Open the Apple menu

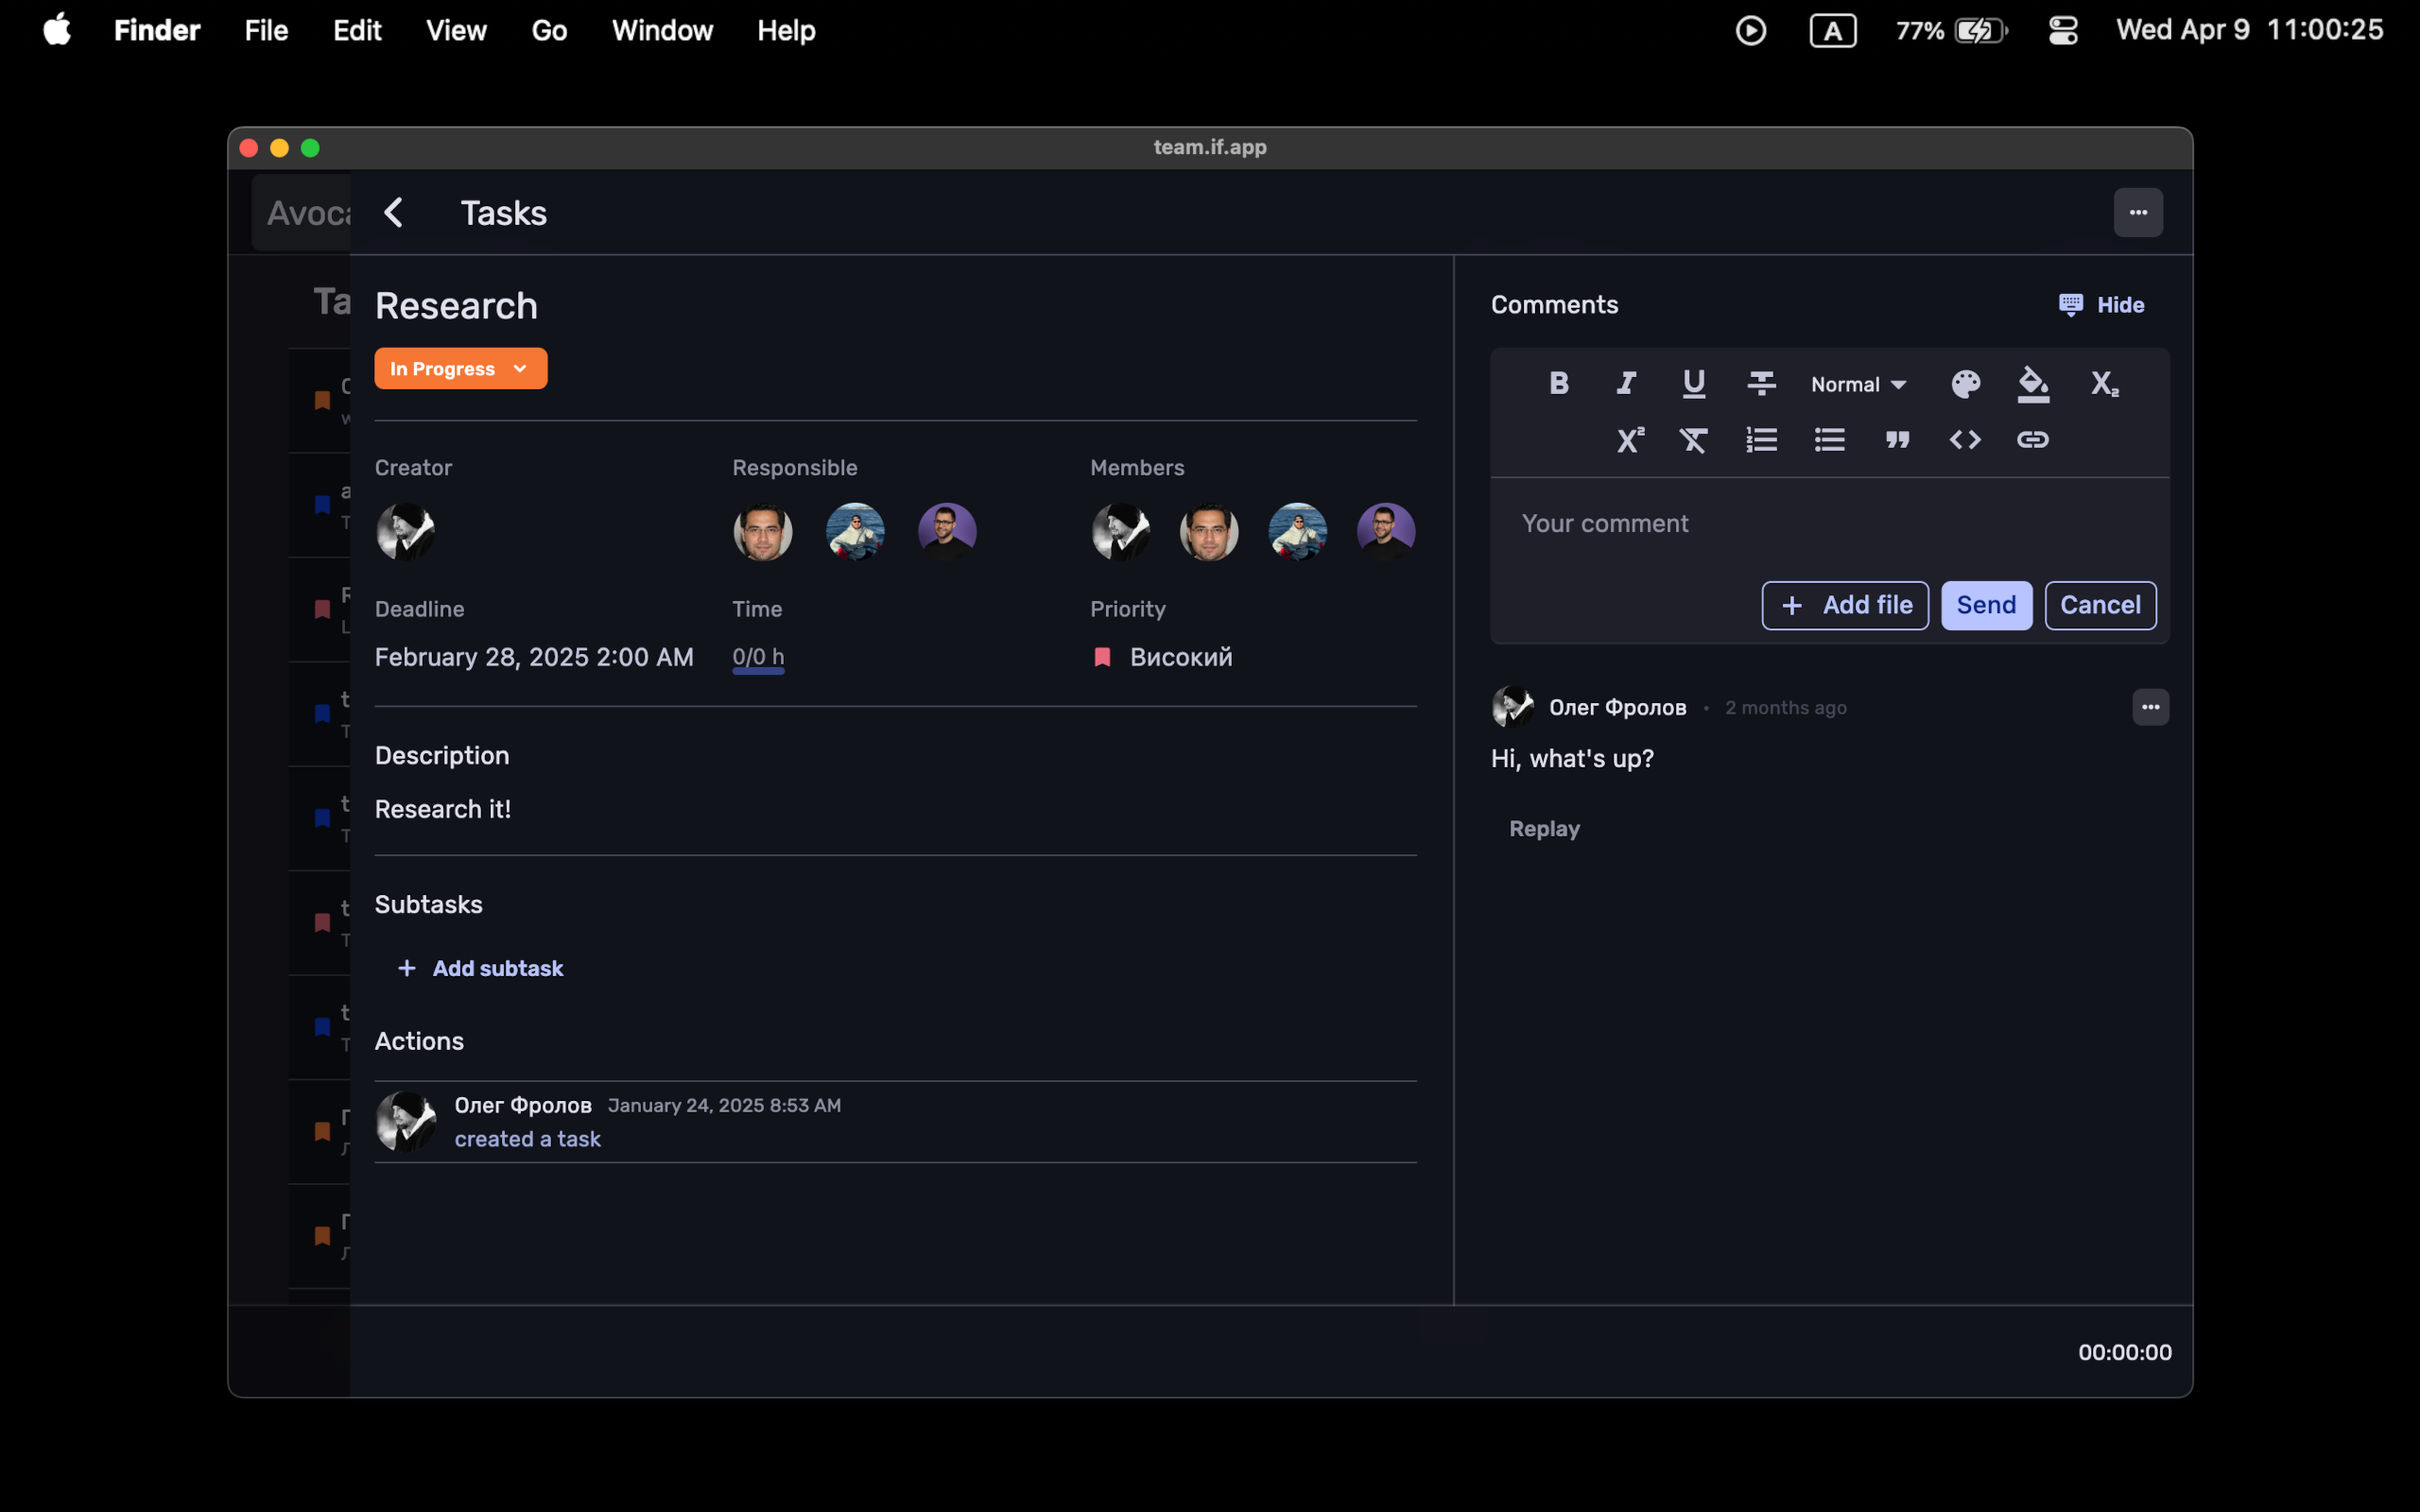click(x=57, y=29)
